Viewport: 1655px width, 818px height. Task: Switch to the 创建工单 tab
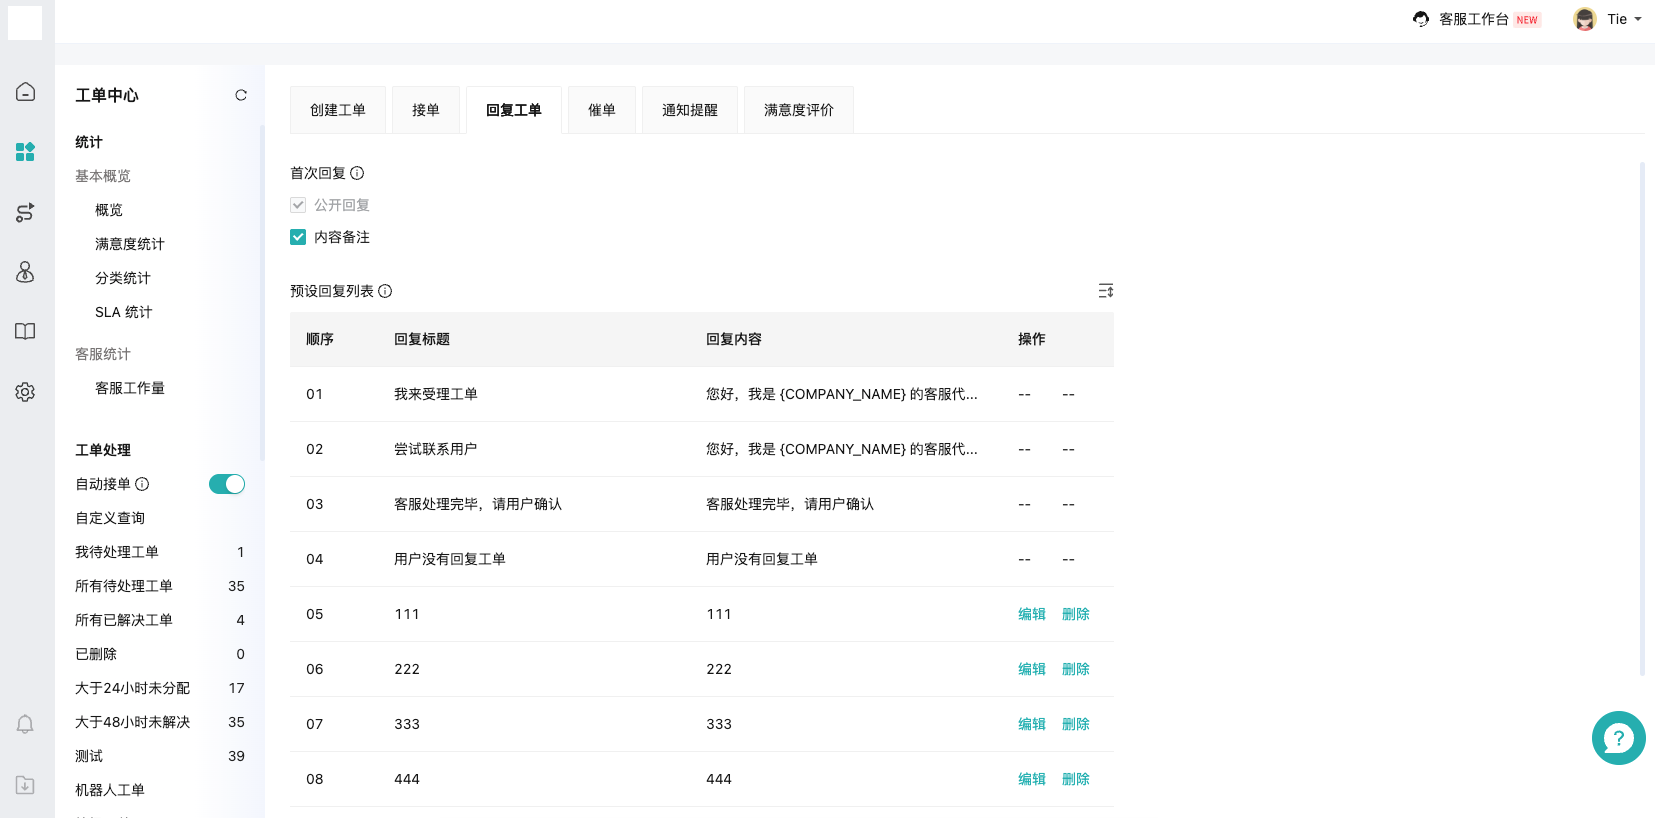[338, 110]
